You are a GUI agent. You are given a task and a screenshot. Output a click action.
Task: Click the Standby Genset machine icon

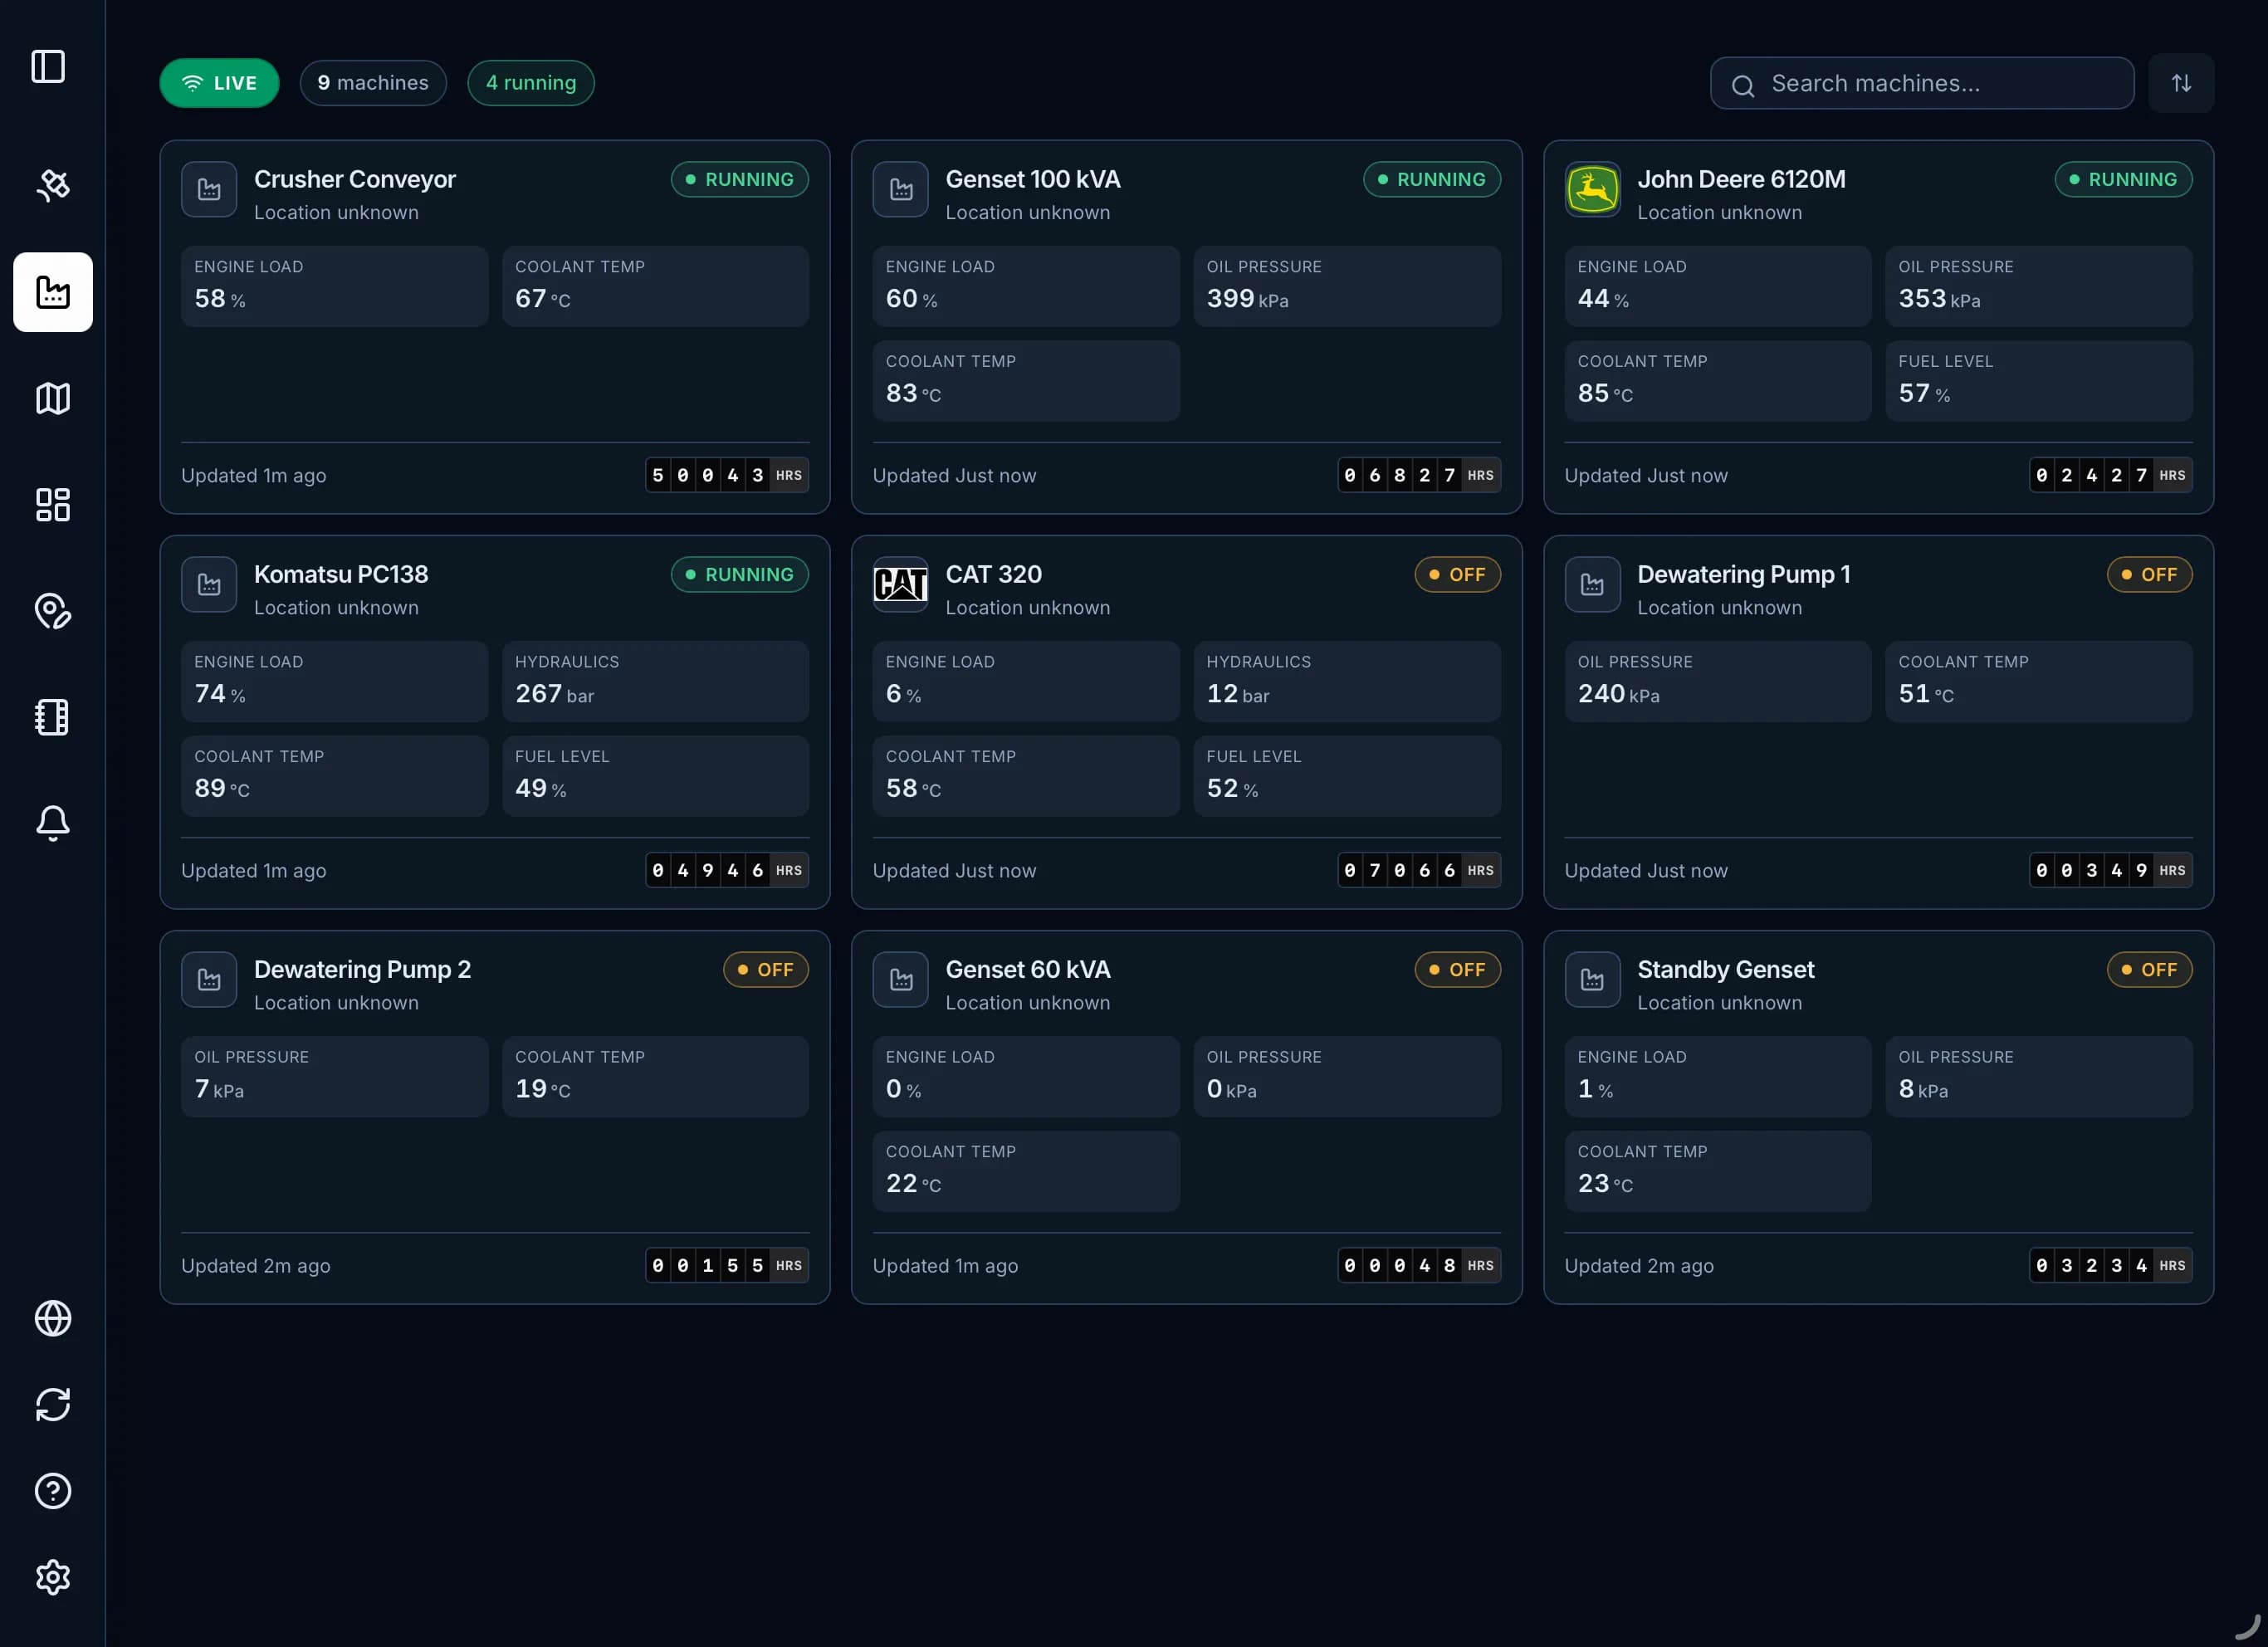[x=1592, y=979]
